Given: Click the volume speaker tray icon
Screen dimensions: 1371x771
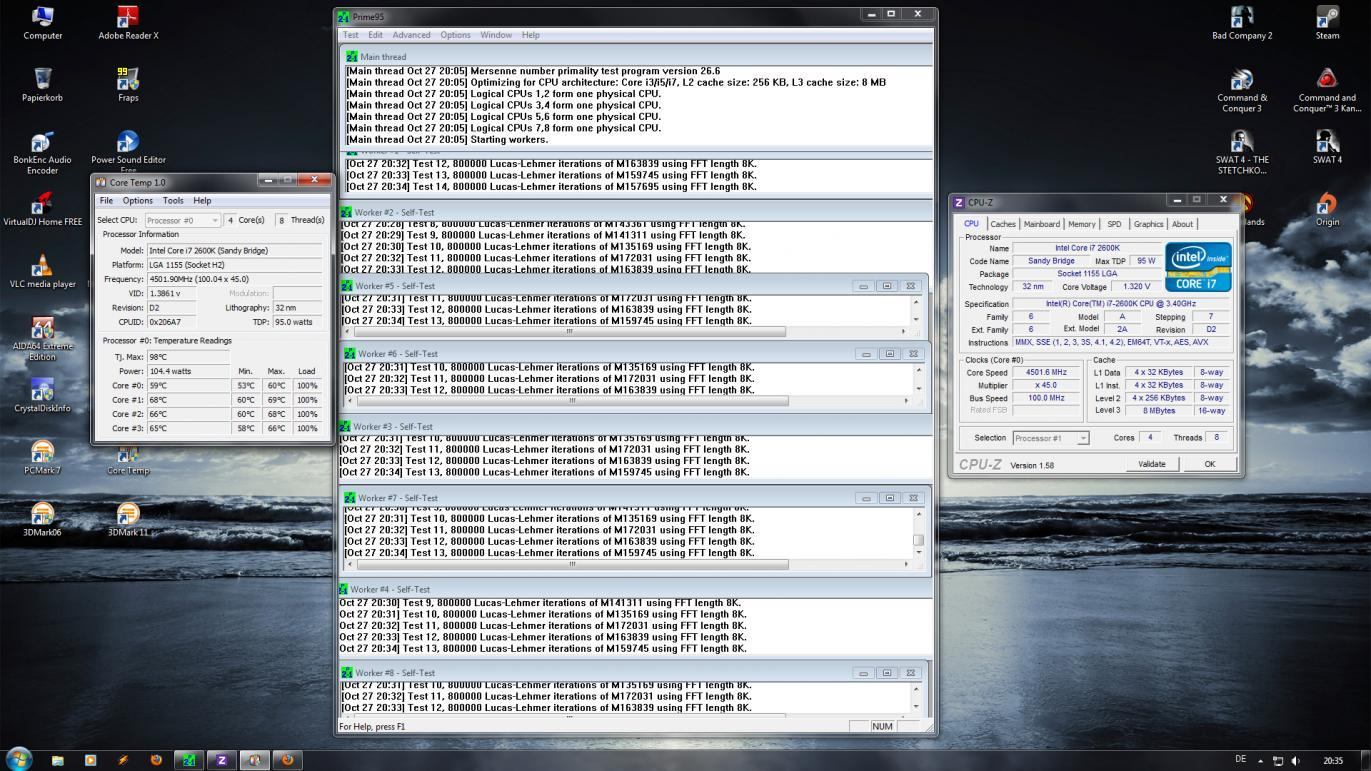Looking at the screenshot, I should (1297, 761).
